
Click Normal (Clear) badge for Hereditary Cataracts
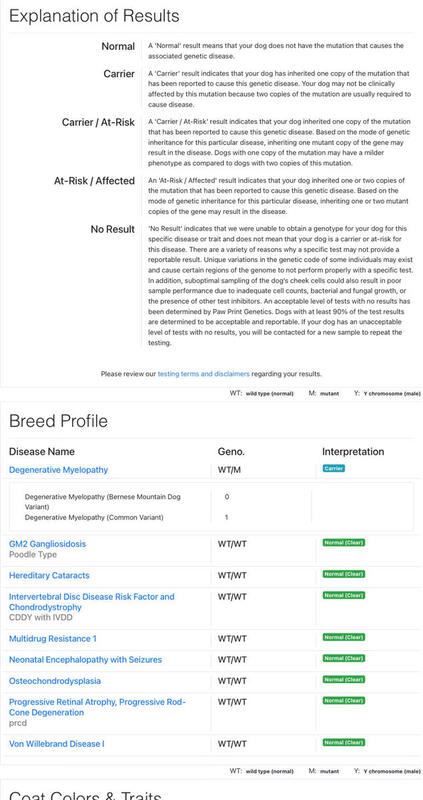click(x=344, y=574)
